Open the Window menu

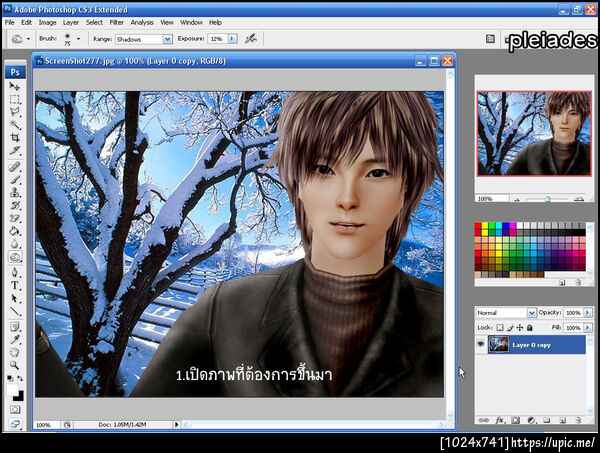tap(191, 23)
